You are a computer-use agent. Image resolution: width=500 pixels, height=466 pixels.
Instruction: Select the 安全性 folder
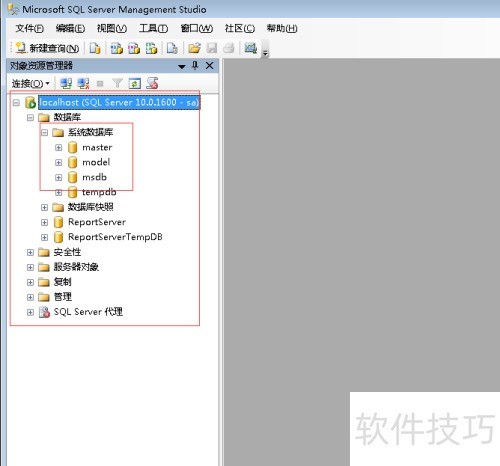[x=67, y=252]
